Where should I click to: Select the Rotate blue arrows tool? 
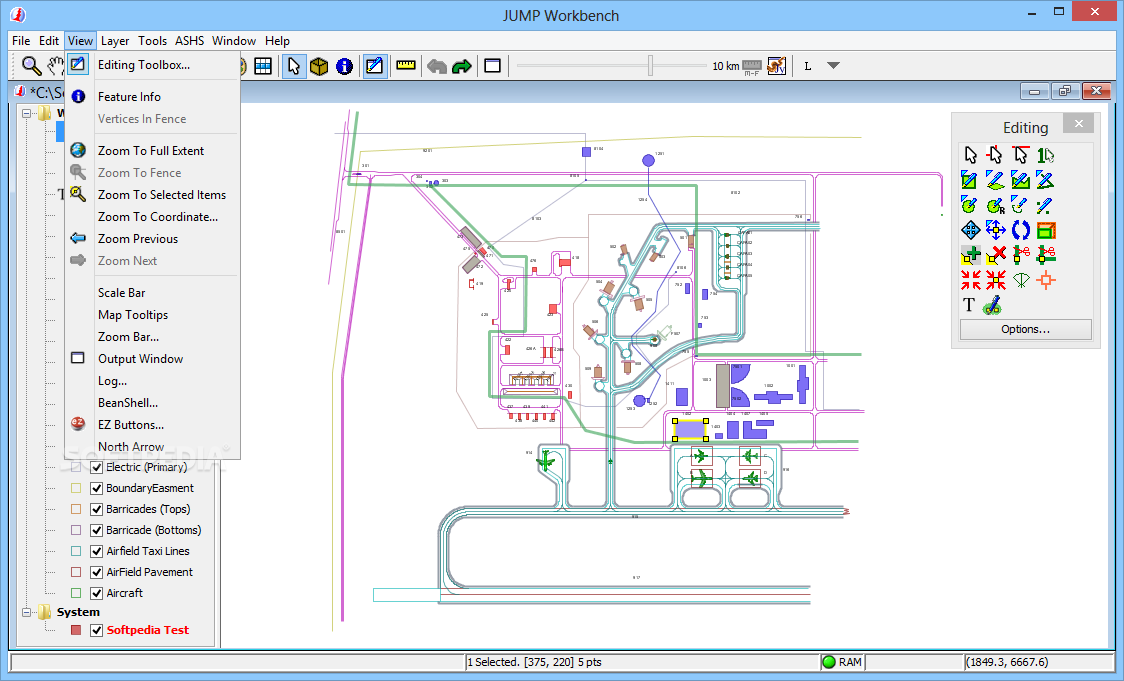tap(1021, 230)
